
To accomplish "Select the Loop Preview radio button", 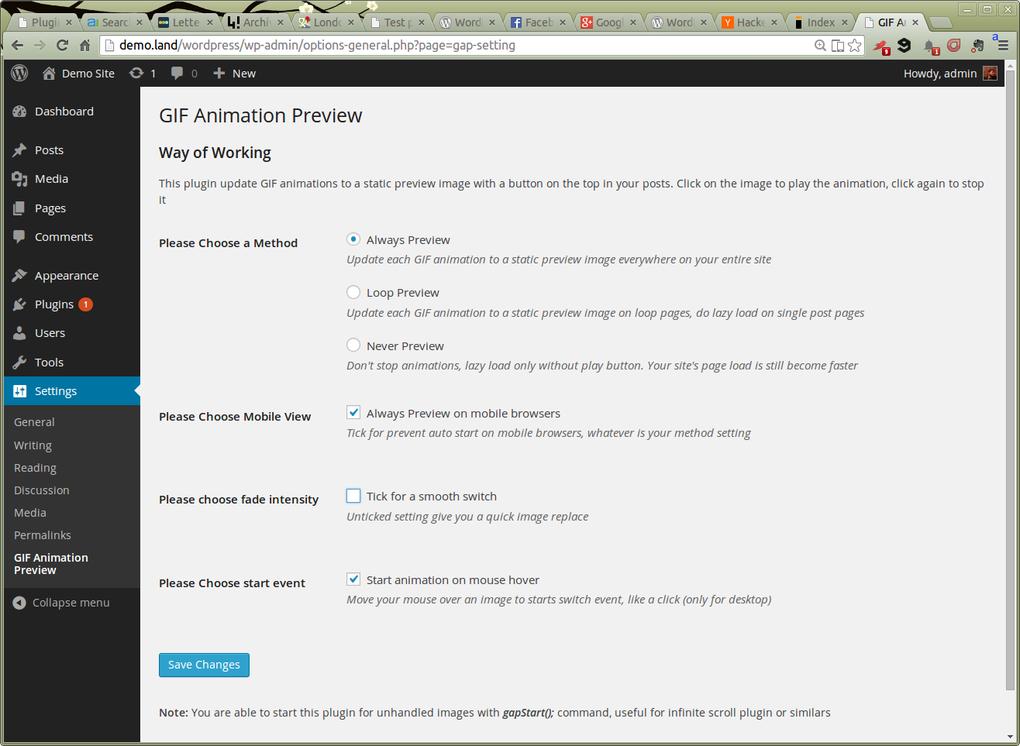I will (353, 292).
